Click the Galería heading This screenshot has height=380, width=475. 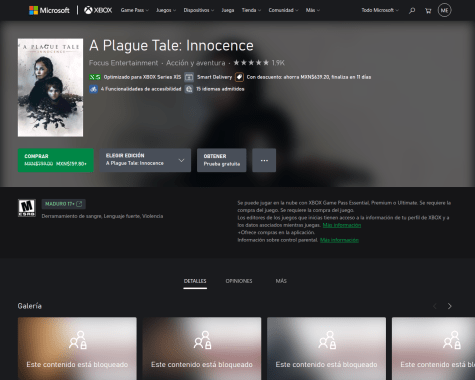pos(30,306)
